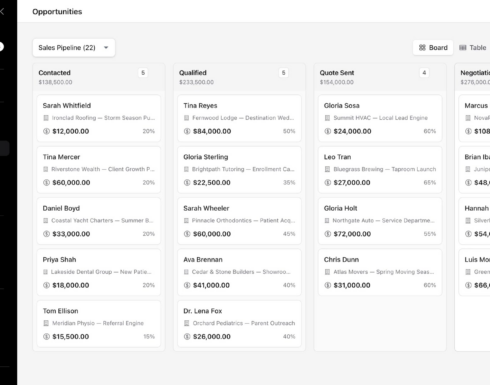This screenshot has height=385, width=490.
Task: Click Bluegrass Brewing — Taproom Launch text
Action: [385, 169]
